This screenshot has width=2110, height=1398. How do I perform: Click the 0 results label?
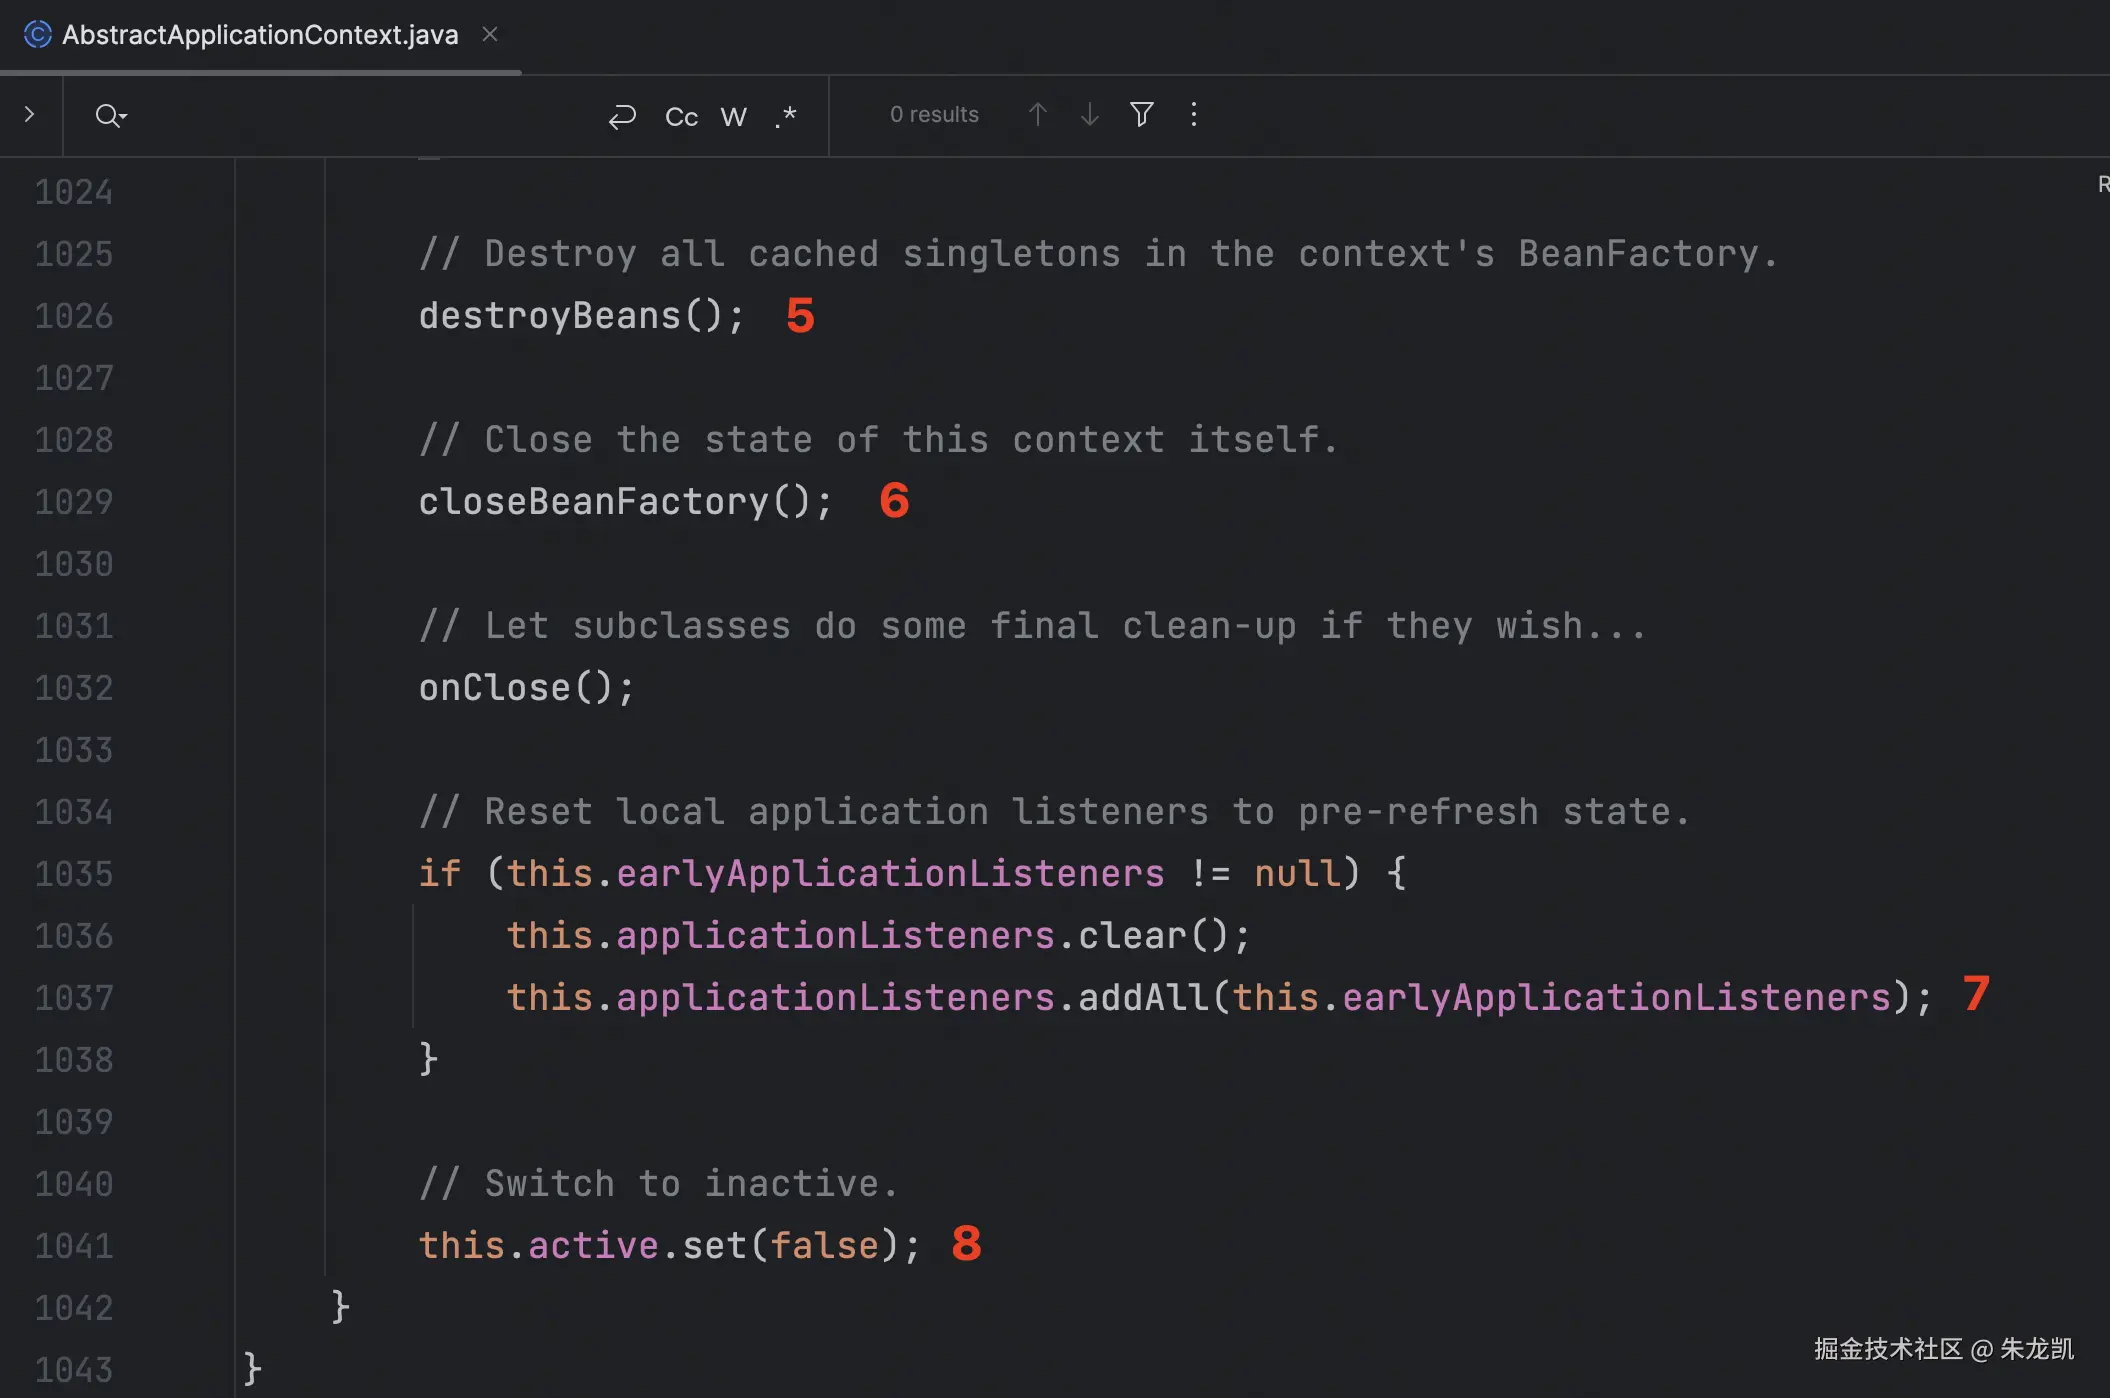934,115
